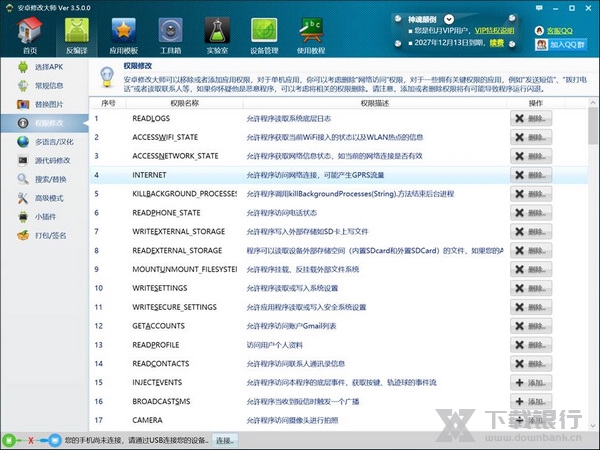Select the GET_ACCOUNTS permission name
The height and width of the screenshot is (450, 600).
(158, 326)
